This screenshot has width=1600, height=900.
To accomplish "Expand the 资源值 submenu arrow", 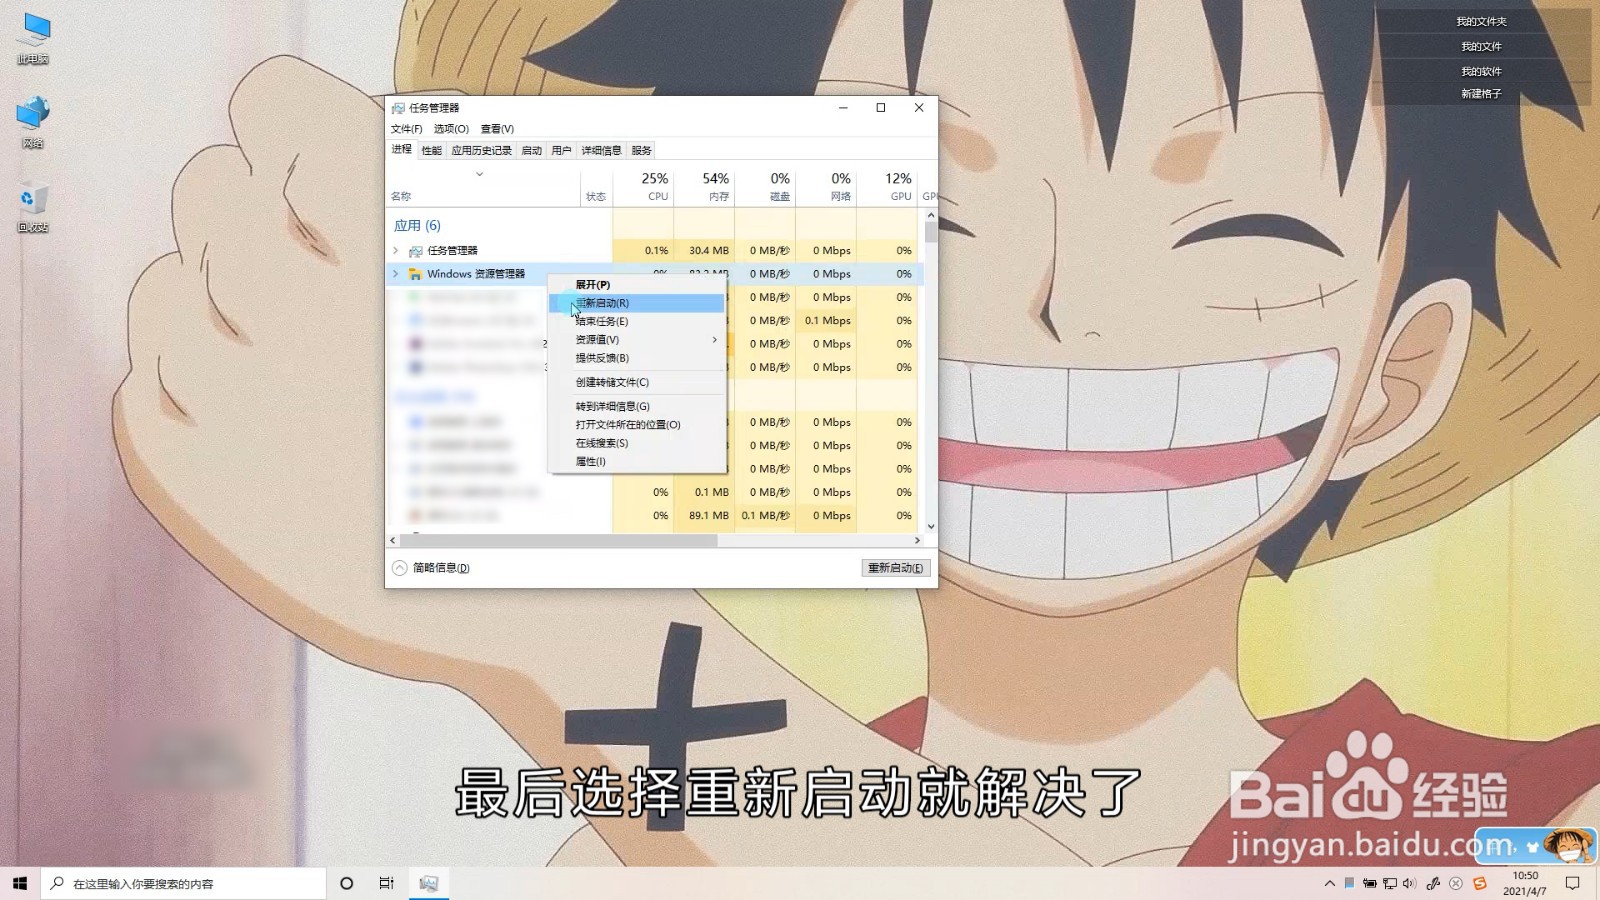I will coord(714,340).
